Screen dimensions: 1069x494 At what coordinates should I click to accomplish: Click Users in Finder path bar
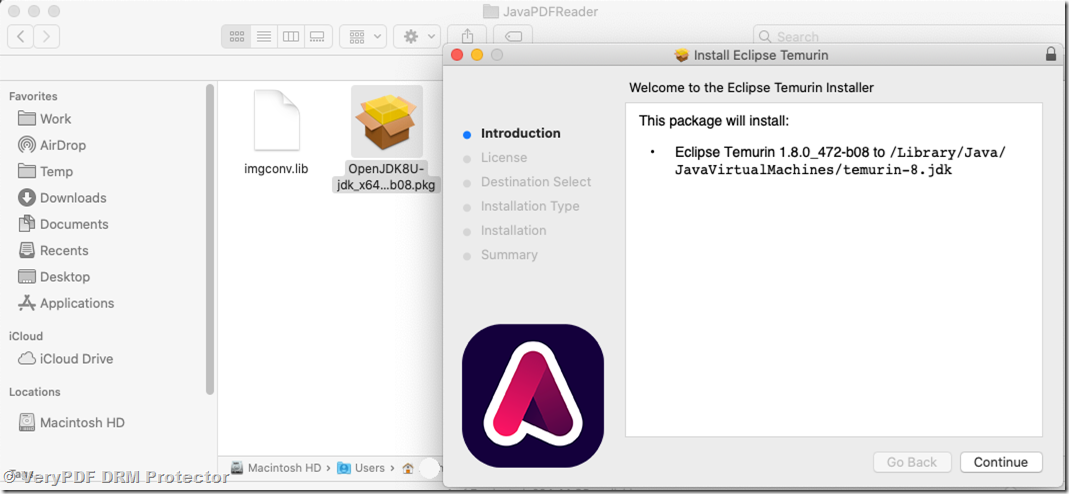pyautogui.click(x=361, y=468)
